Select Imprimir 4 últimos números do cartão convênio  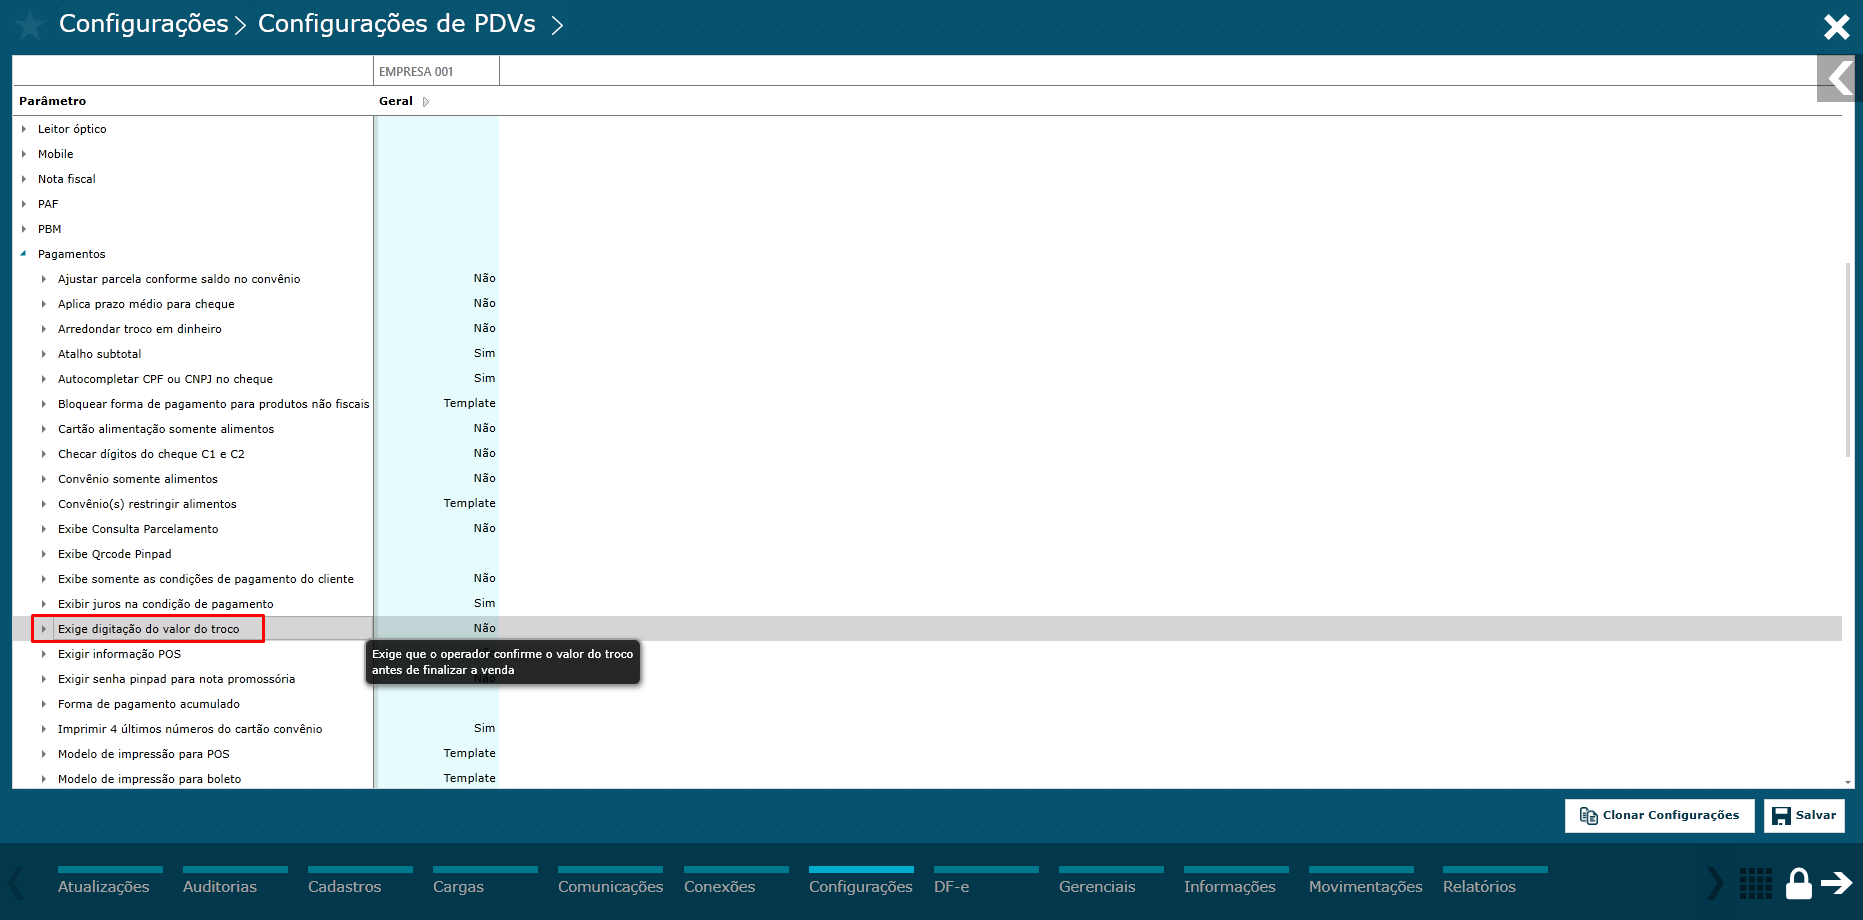190,729
